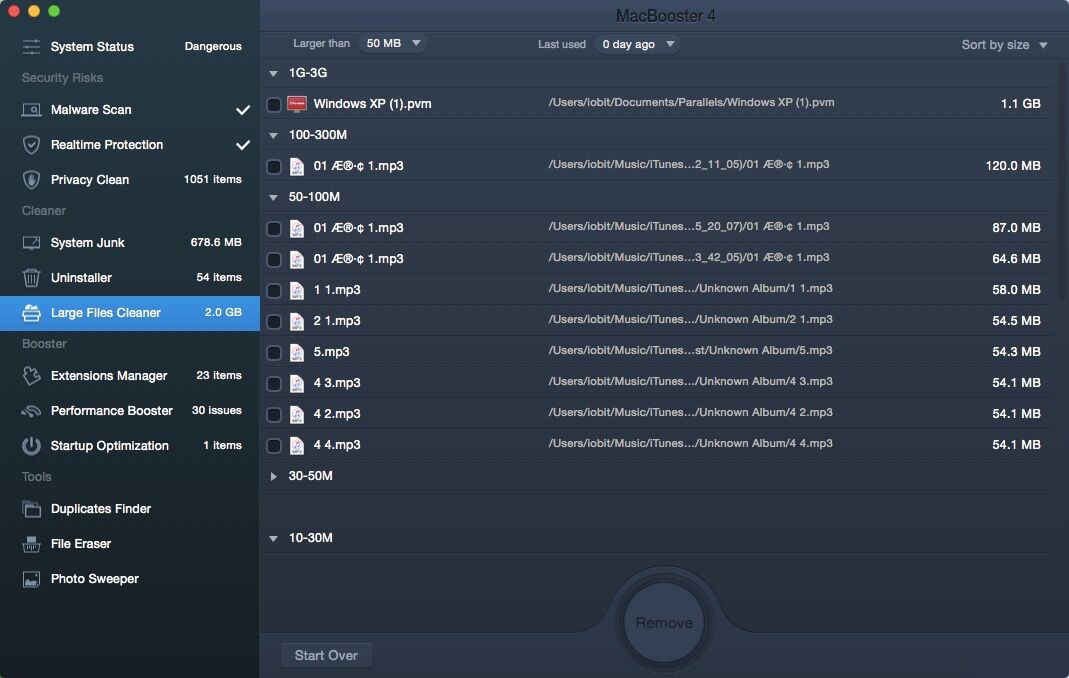Tick the 4 4.mp3 checkbox
The image size is (1069, 678).
click(x=273, y=446)
